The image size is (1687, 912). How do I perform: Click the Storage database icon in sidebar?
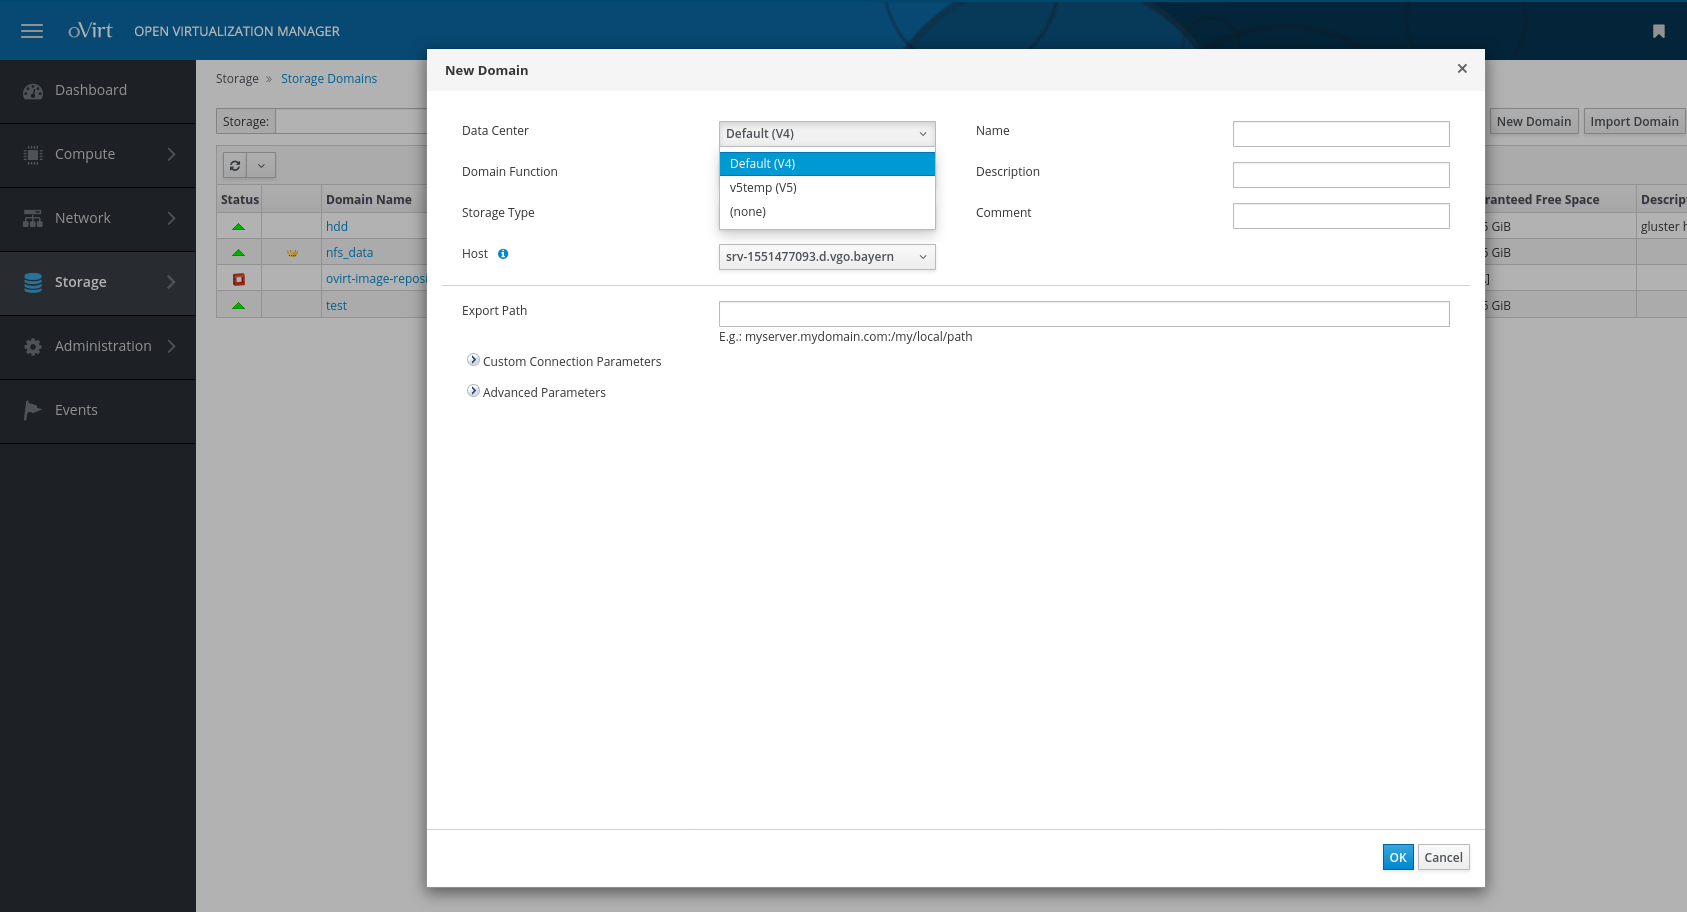point(33,283)
